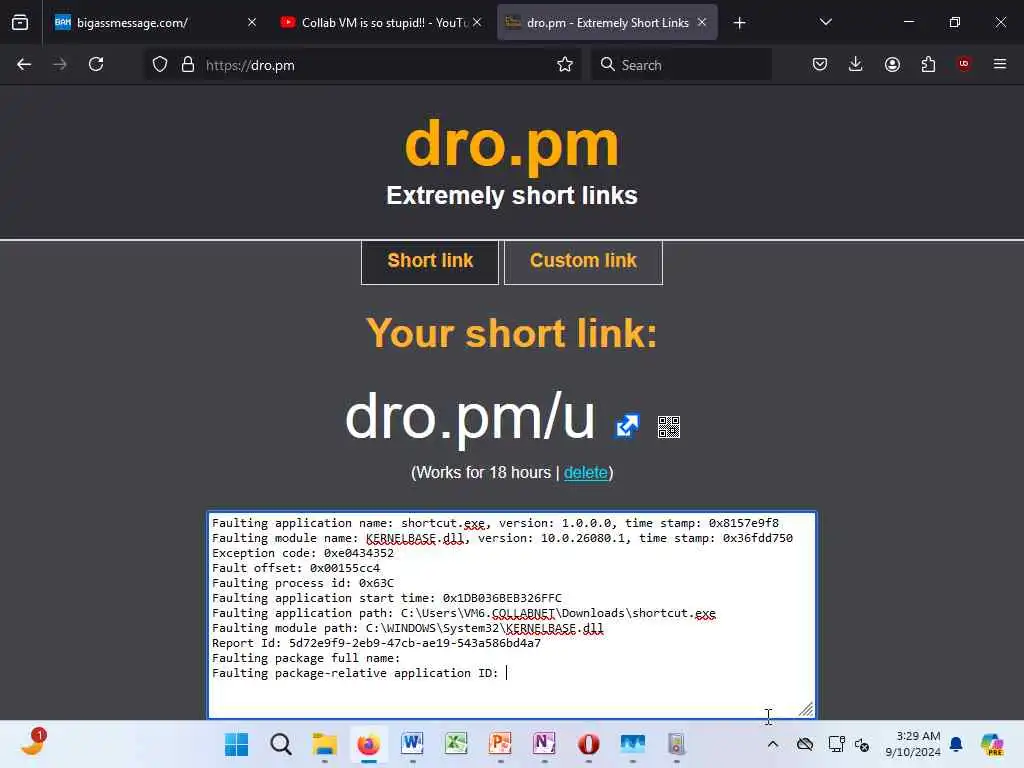Switch to Collab VM YouTube tab
1024x768 pixels.
(380, 22)
